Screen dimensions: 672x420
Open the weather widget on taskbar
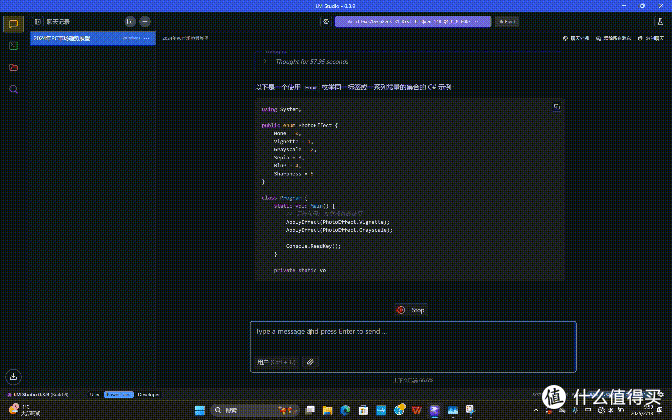click(24, 410)
